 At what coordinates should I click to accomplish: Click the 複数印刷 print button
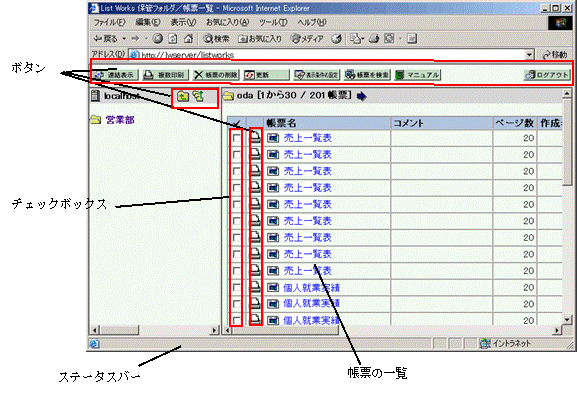point(166,75)
